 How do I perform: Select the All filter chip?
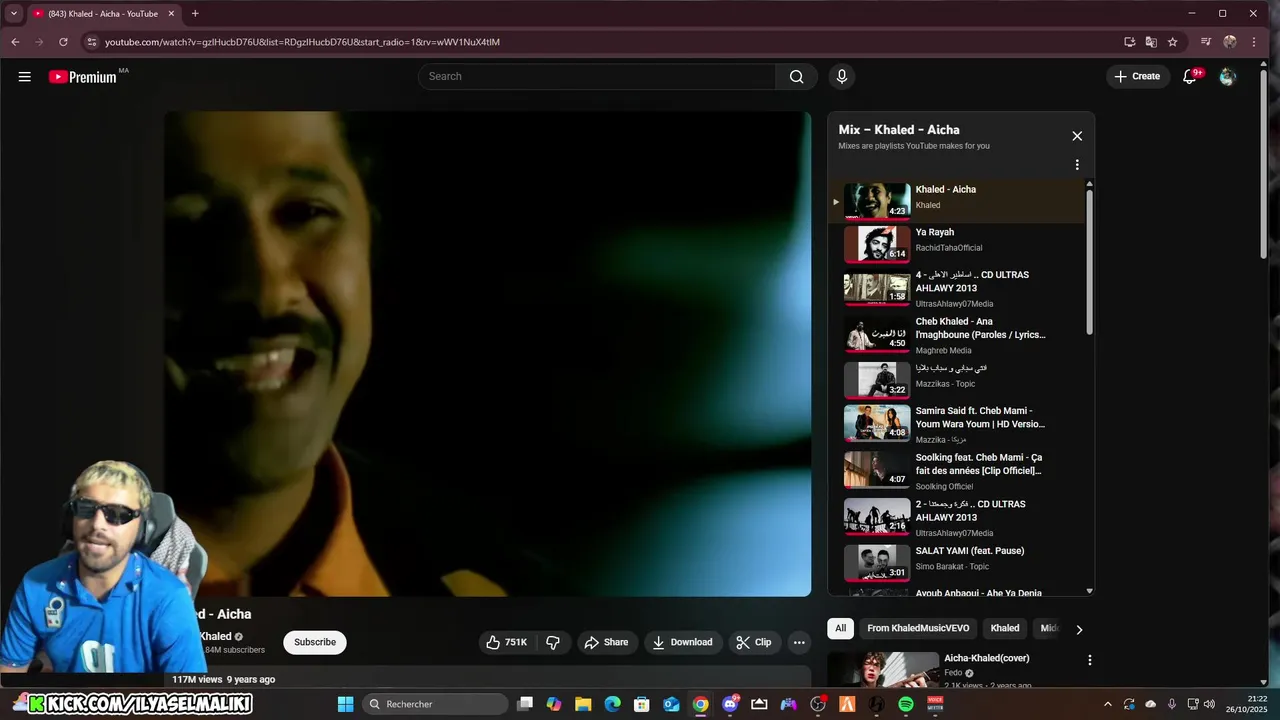(840, 628)
